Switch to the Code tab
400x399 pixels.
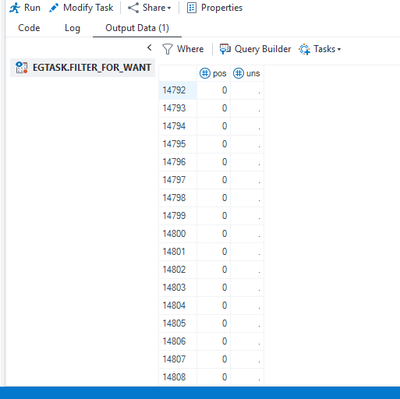pyautogui.click(x=29, y=28)
